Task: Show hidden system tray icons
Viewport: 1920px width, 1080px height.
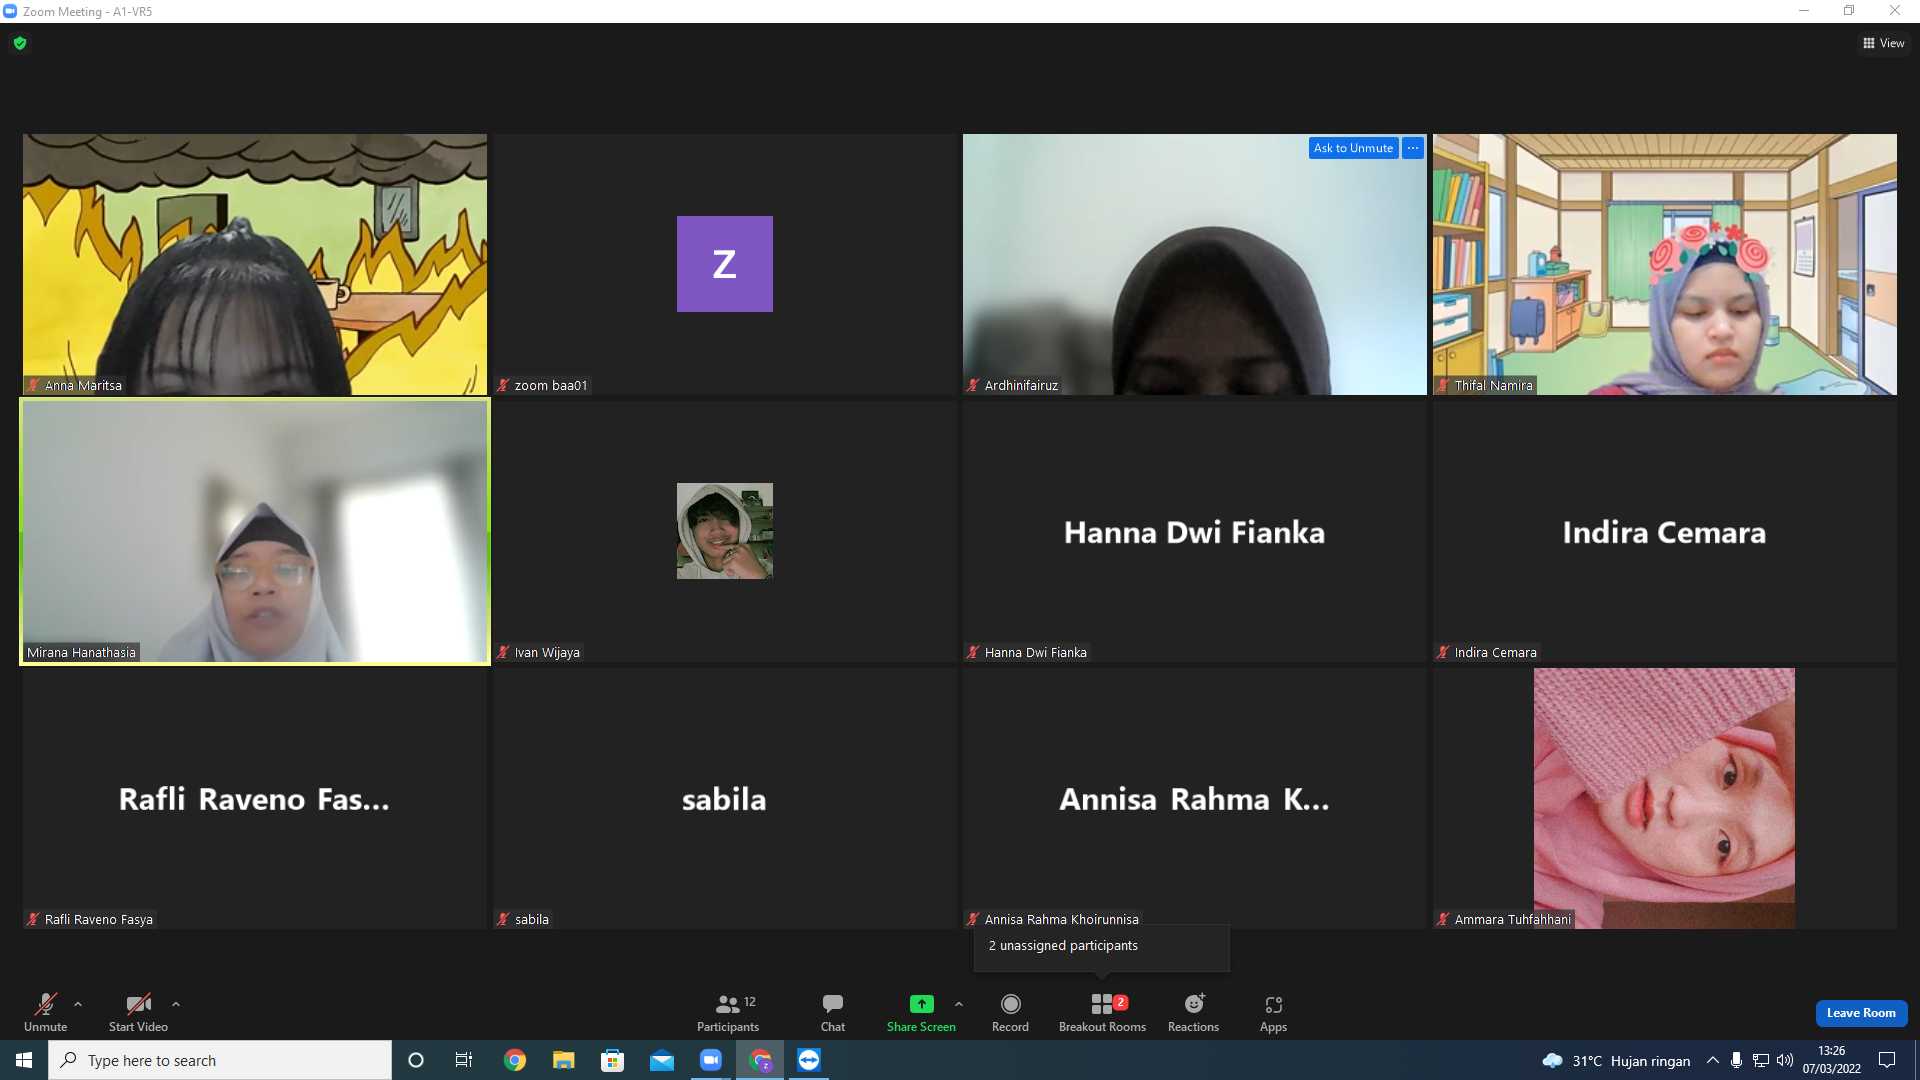Action: 1713,1060
